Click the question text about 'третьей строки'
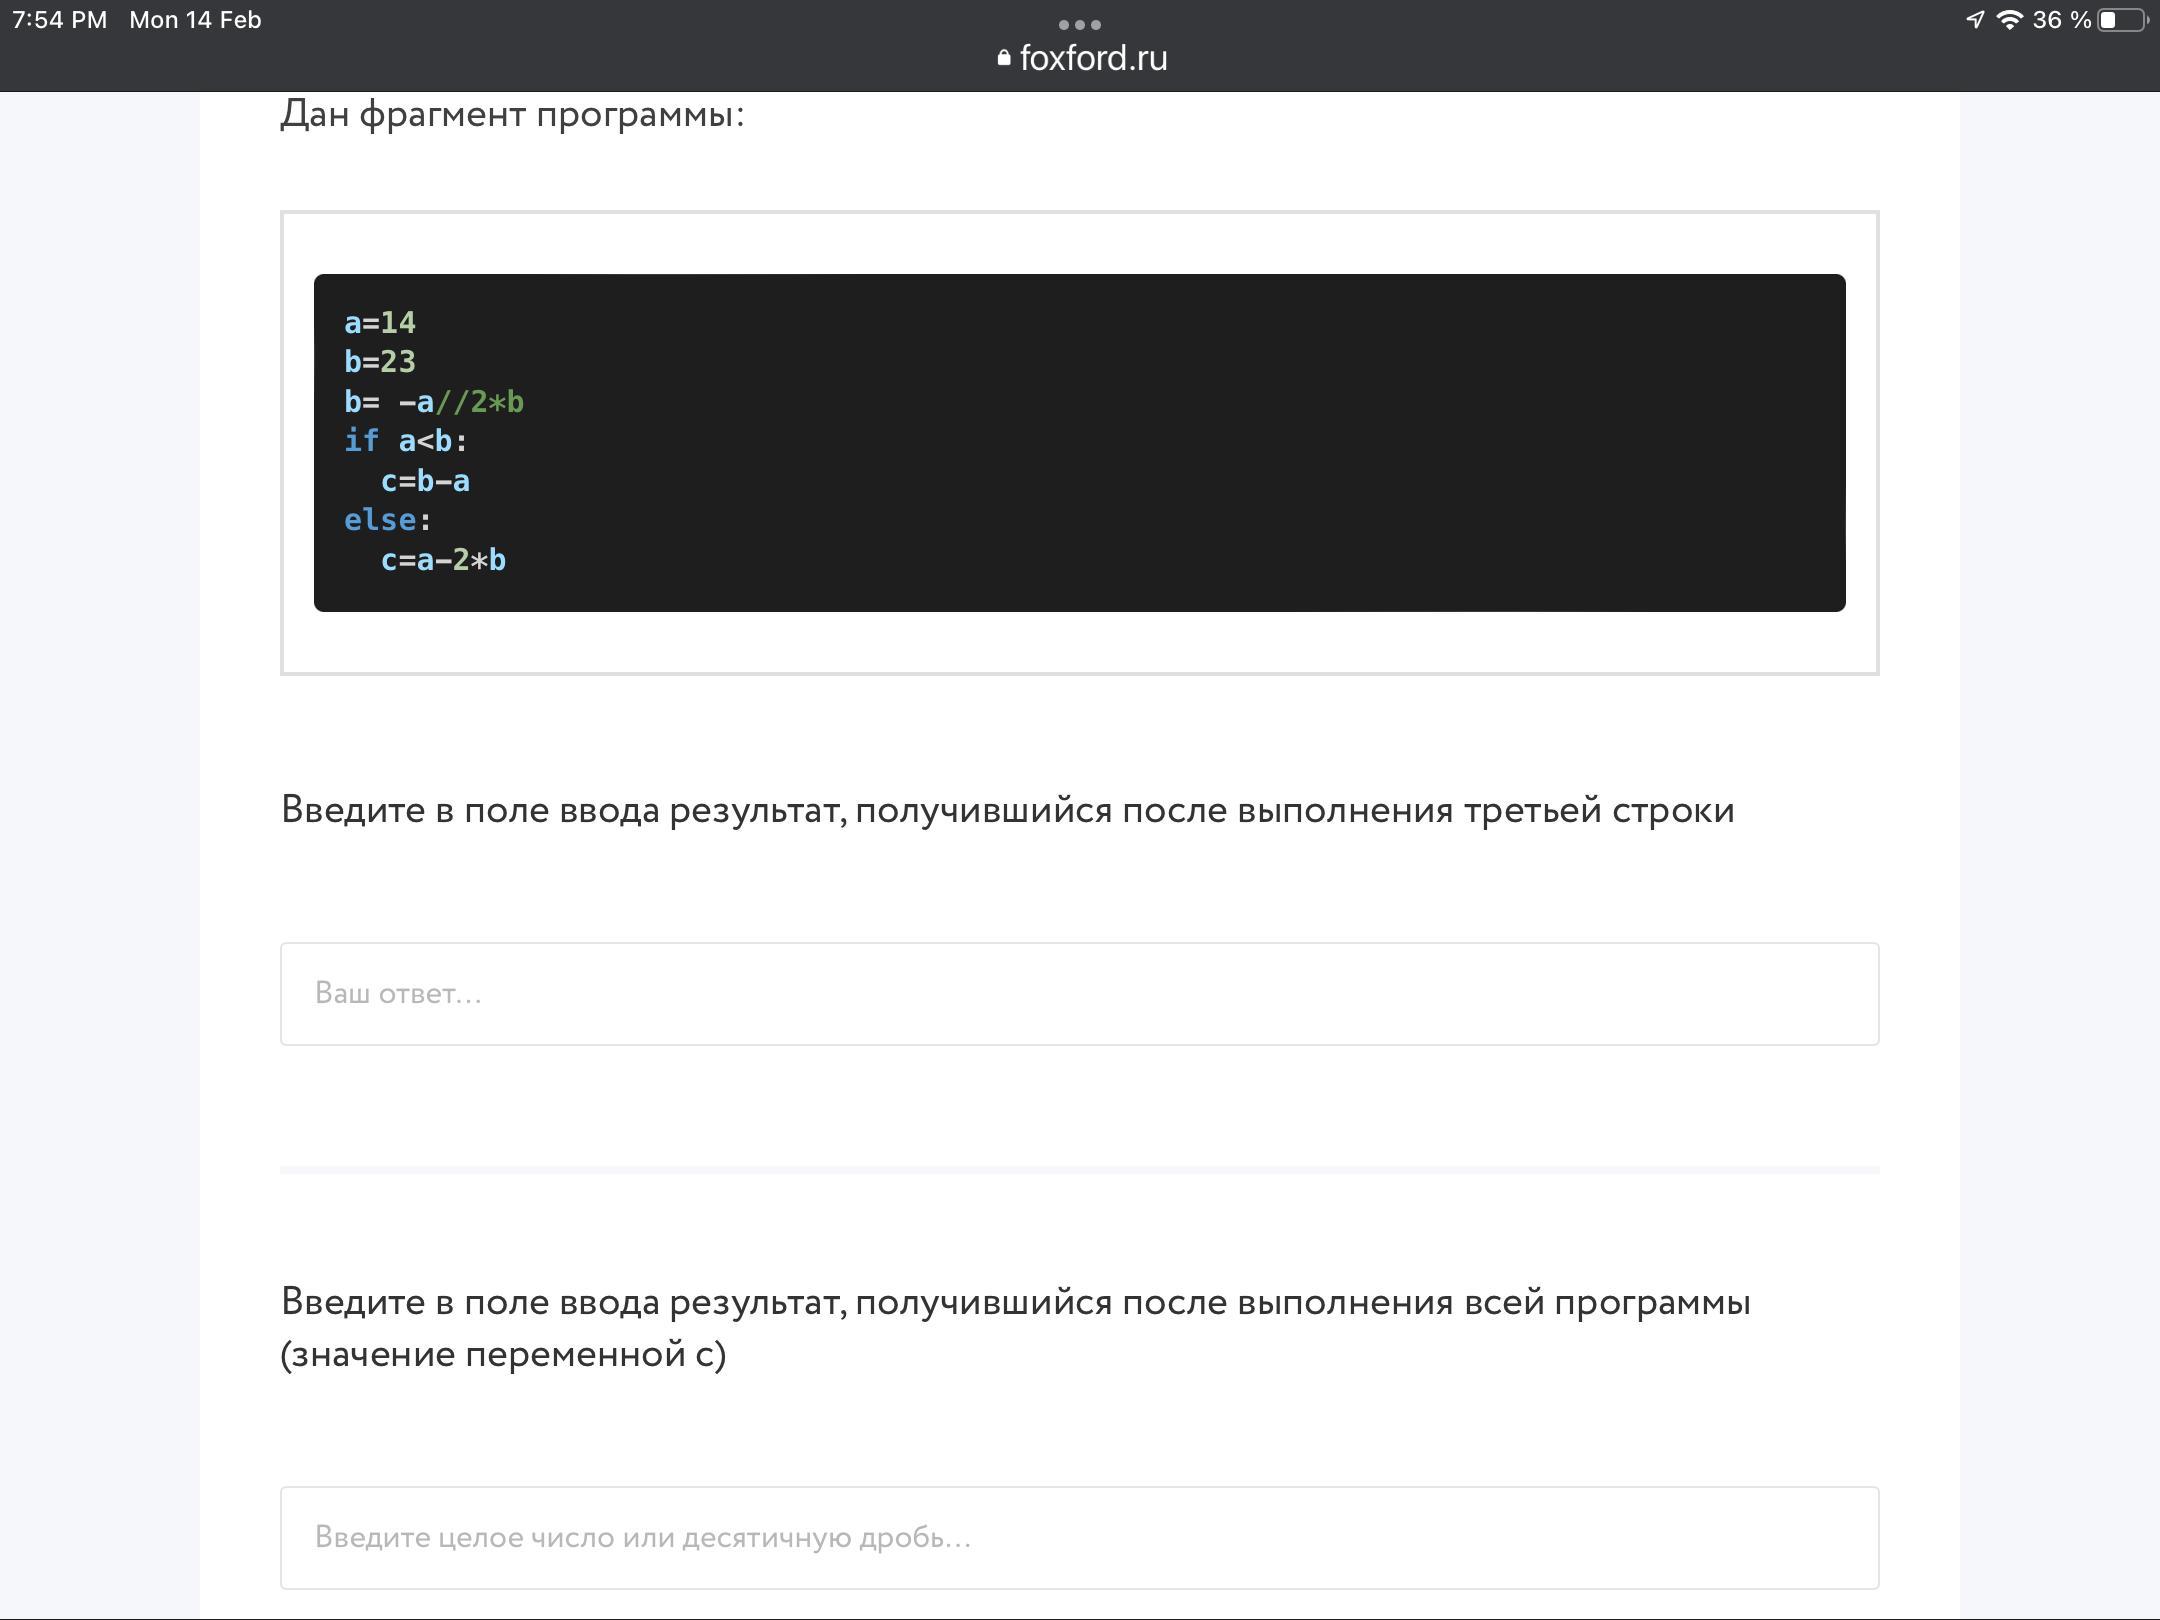Image resolution: width=2160 pixels, height=1620 pixels. tap(1007, 810)
